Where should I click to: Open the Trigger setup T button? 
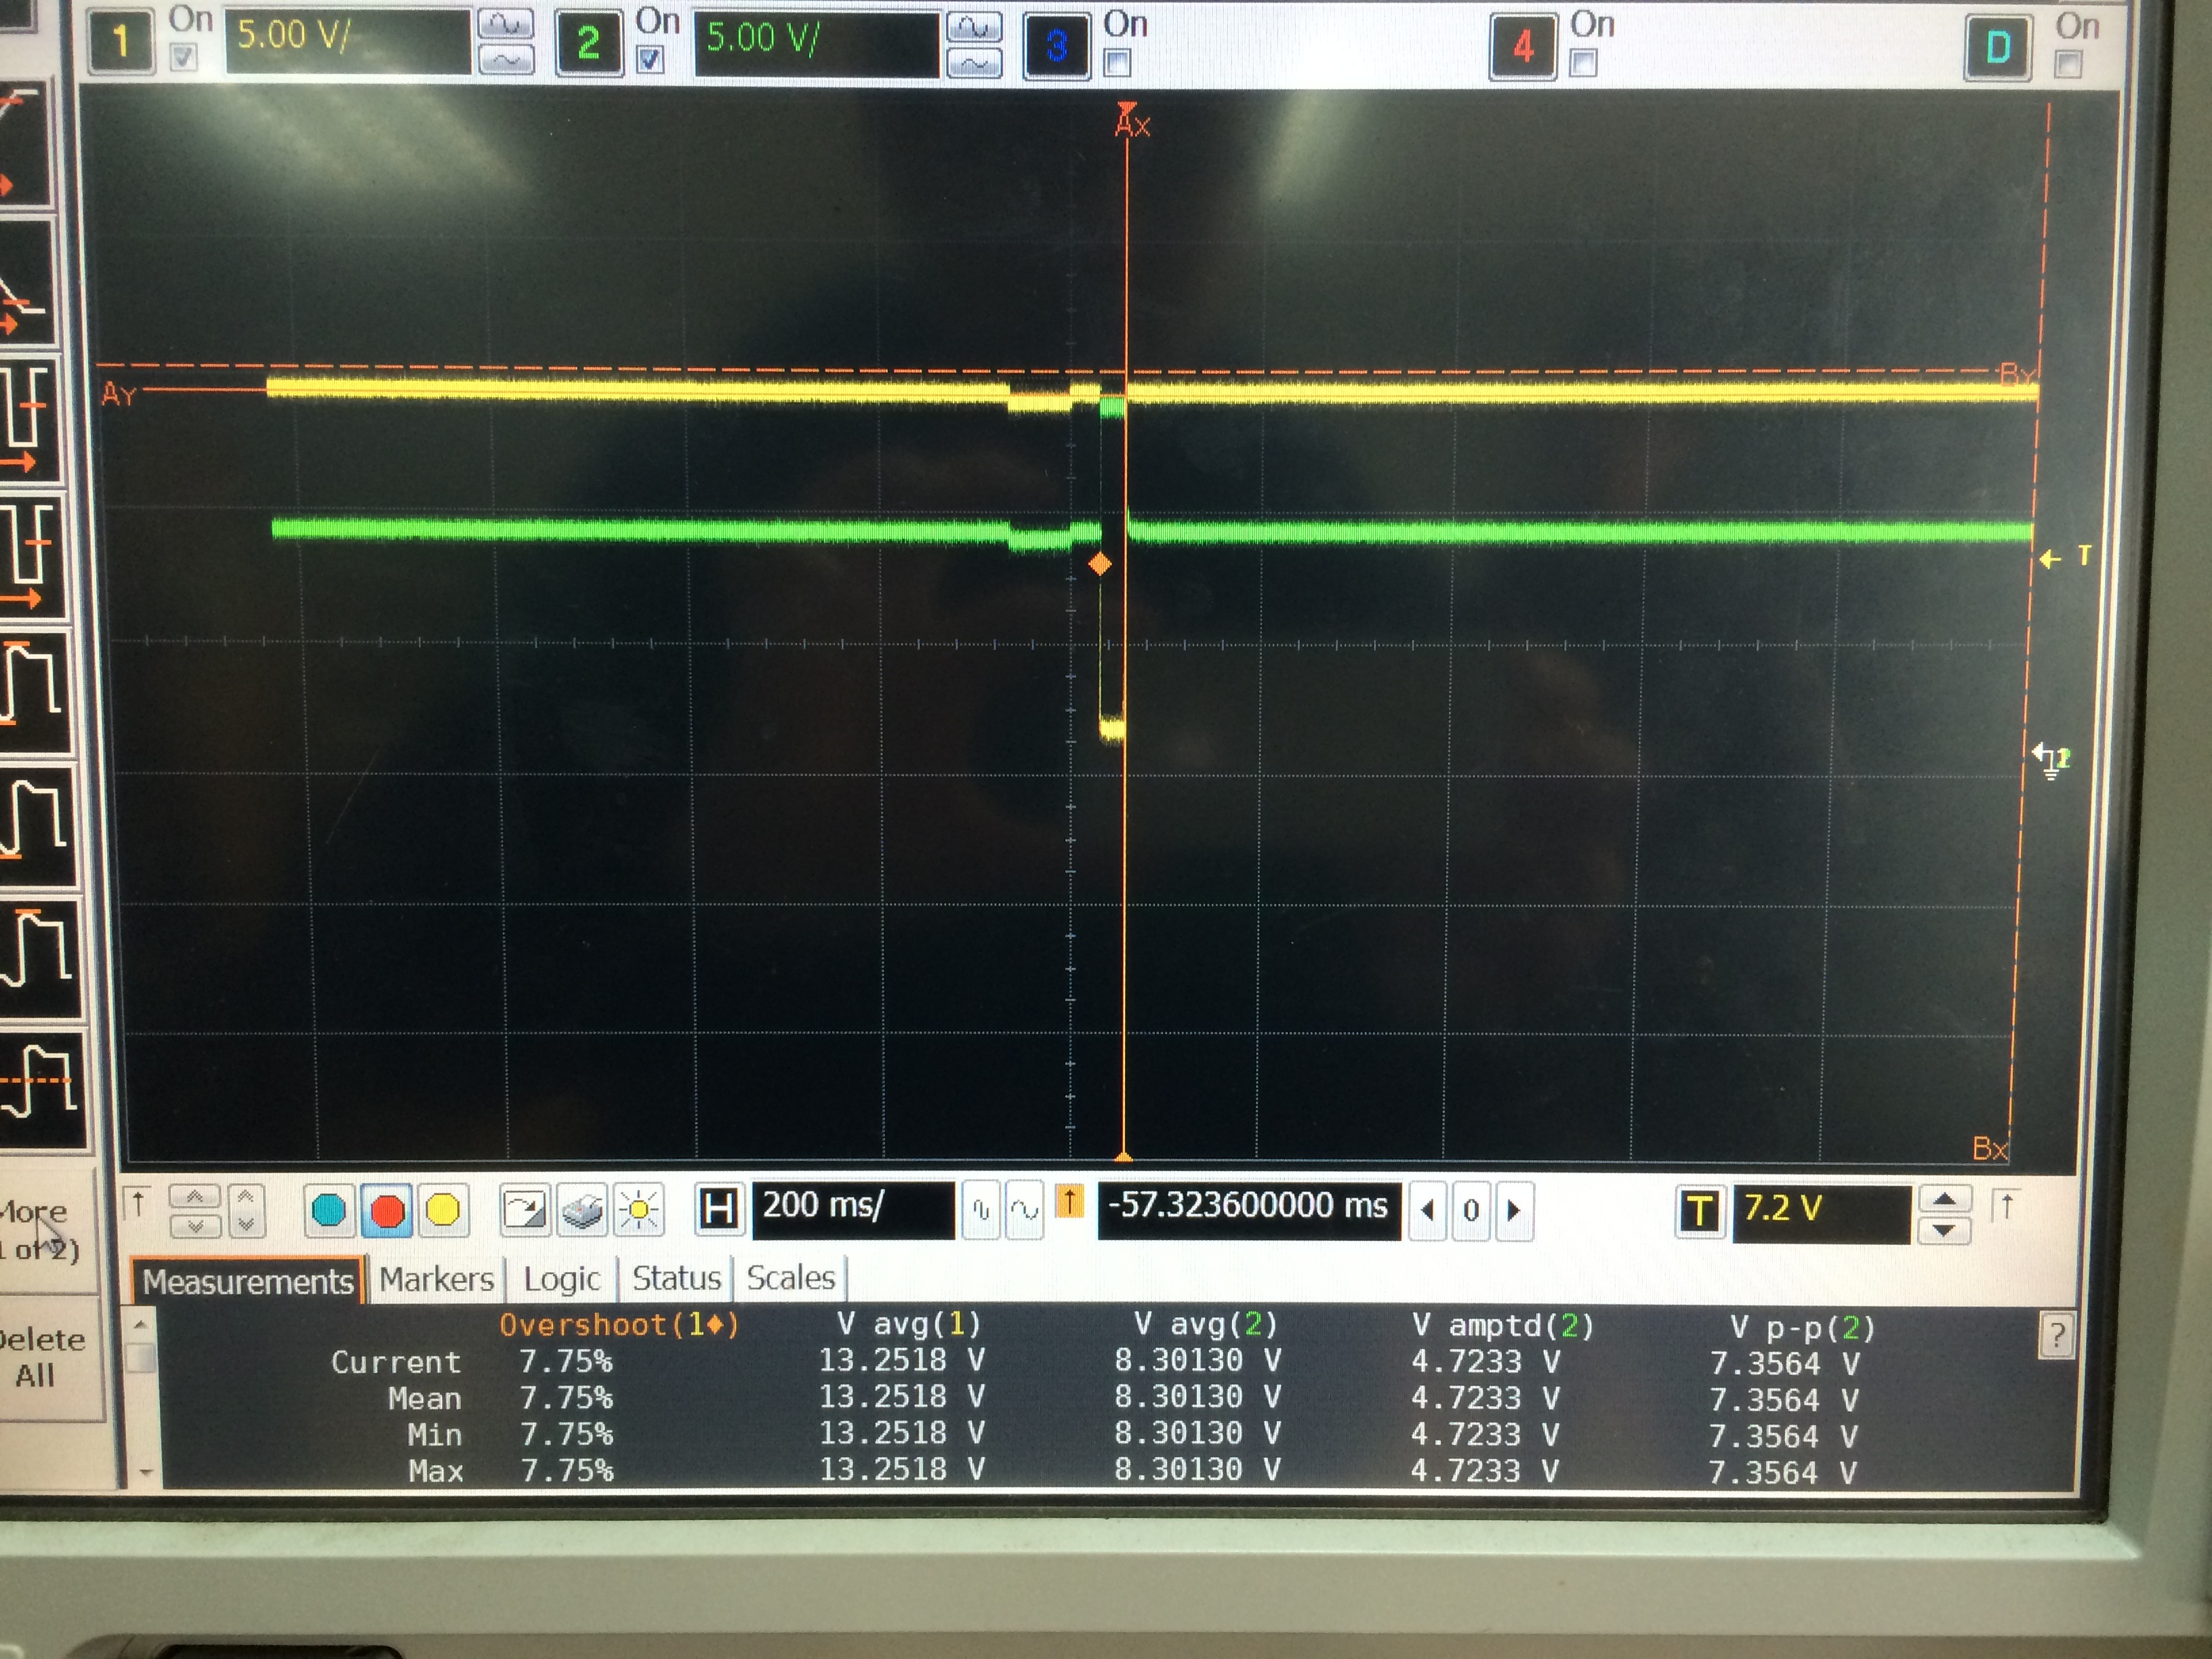pos(1699,1211)
